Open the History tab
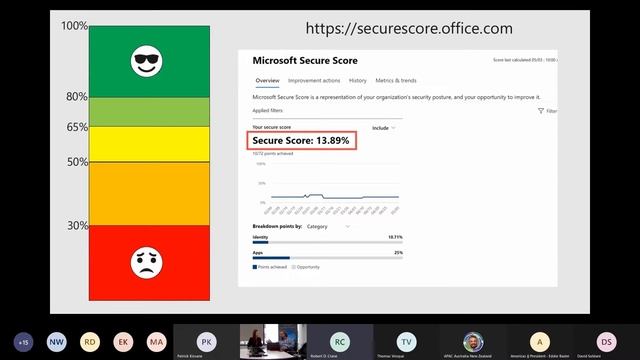This screenshot has height=360, width=640. click(358, 80)
